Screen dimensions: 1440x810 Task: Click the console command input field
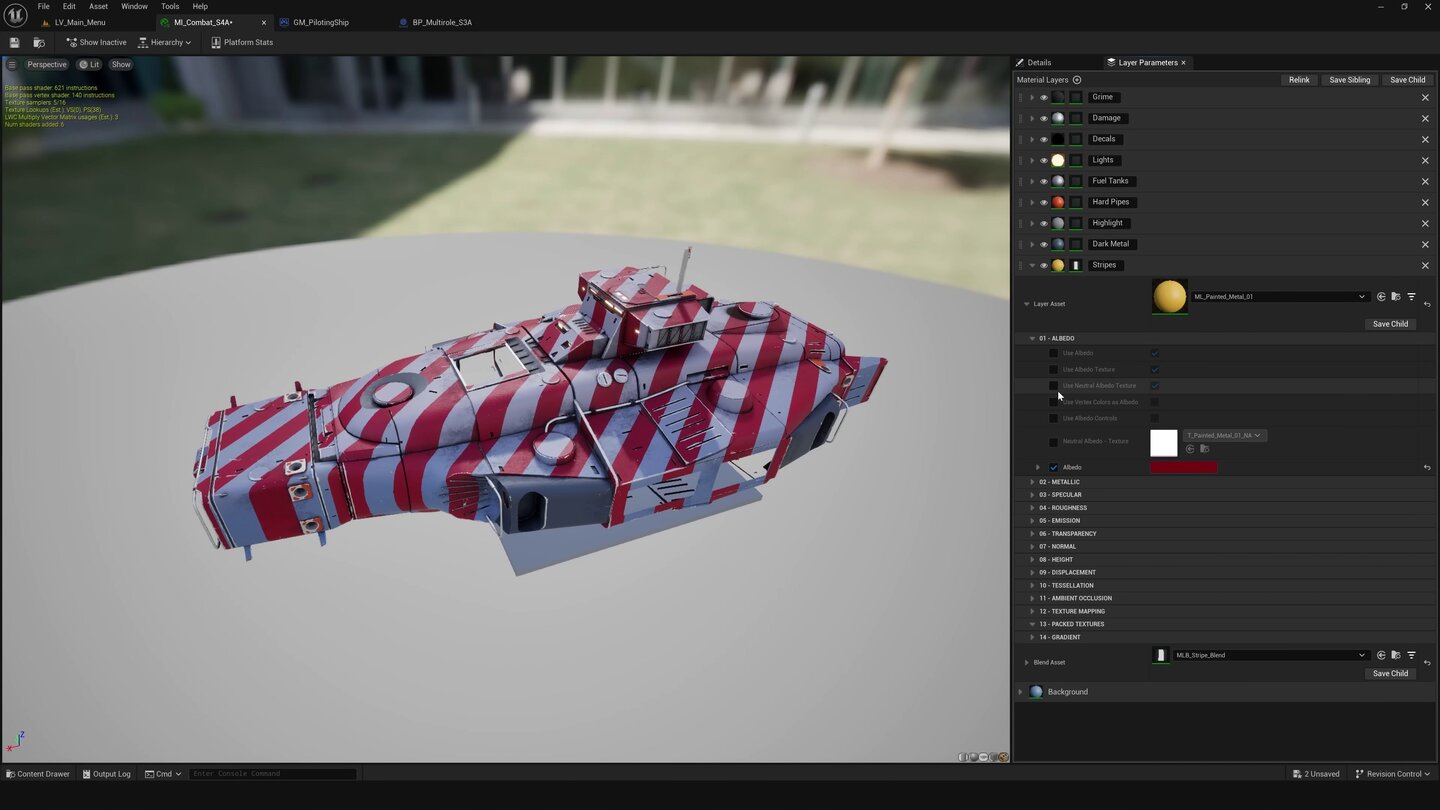[x=273, y=774]
